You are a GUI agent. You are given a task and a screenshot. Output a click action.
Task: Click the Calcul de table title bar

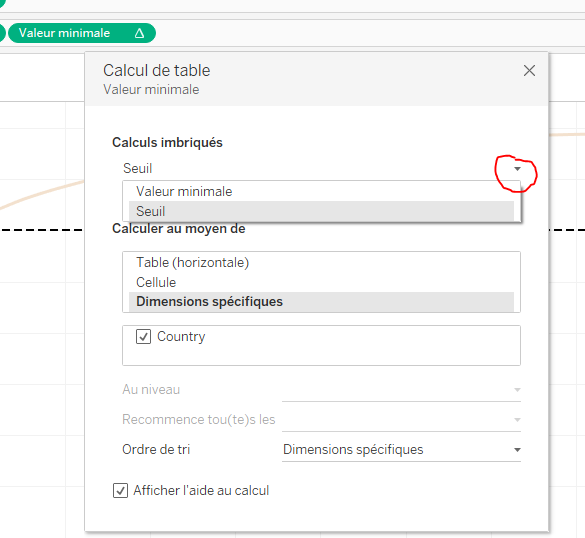click(316, 79)
